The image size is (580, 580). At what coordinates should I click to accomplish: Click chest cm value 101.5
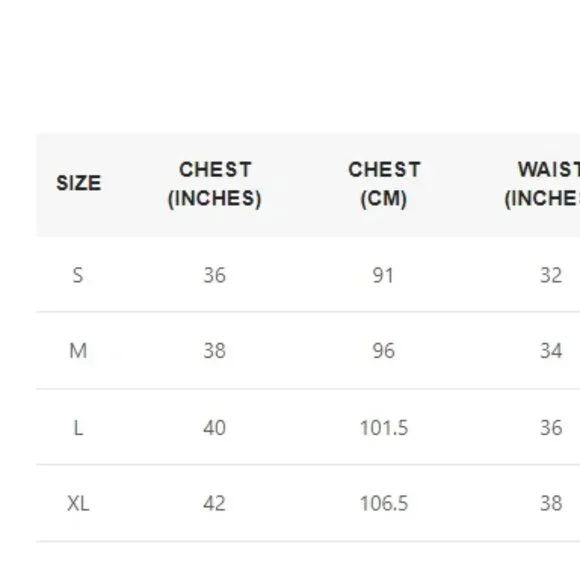click(384, 428)
